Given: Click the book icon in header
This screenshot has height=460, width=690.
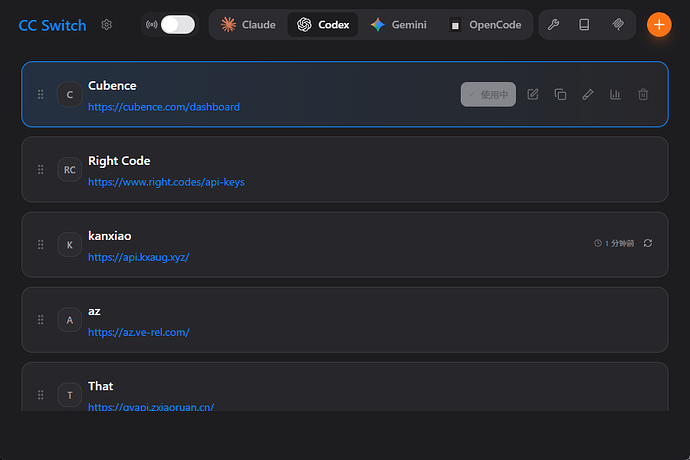Looking at the screenshot, I should click(584, 25).
